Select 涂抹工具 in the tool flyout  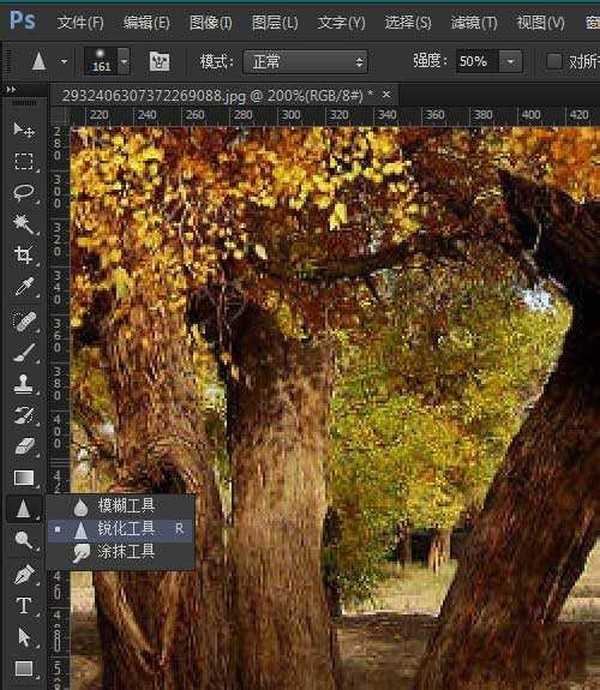[126, 551]
